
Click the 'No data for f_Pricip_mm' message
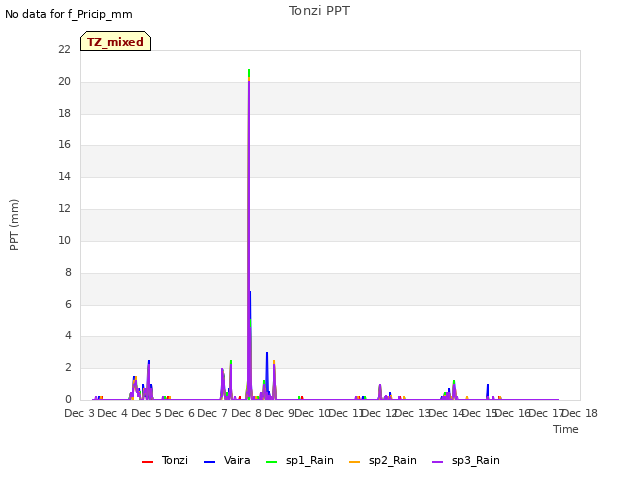coord(69,14)
